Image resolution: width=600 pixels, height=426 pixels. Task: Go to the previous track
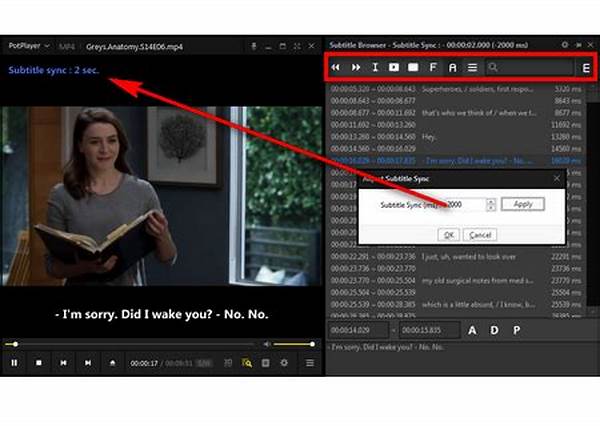pyautogui.click(x=63, y=362)
